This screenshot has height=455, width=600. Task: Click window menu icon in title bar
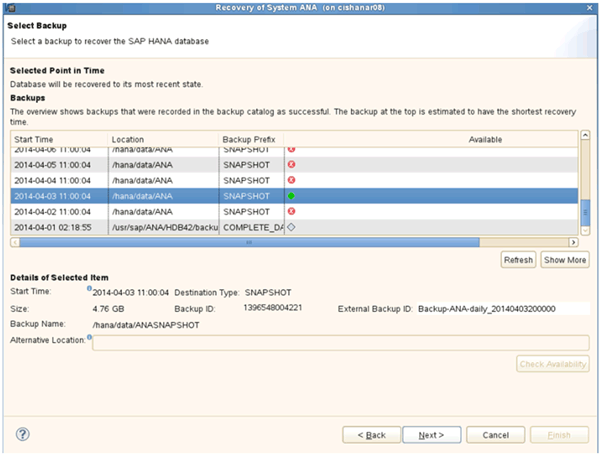pos(10,9)
